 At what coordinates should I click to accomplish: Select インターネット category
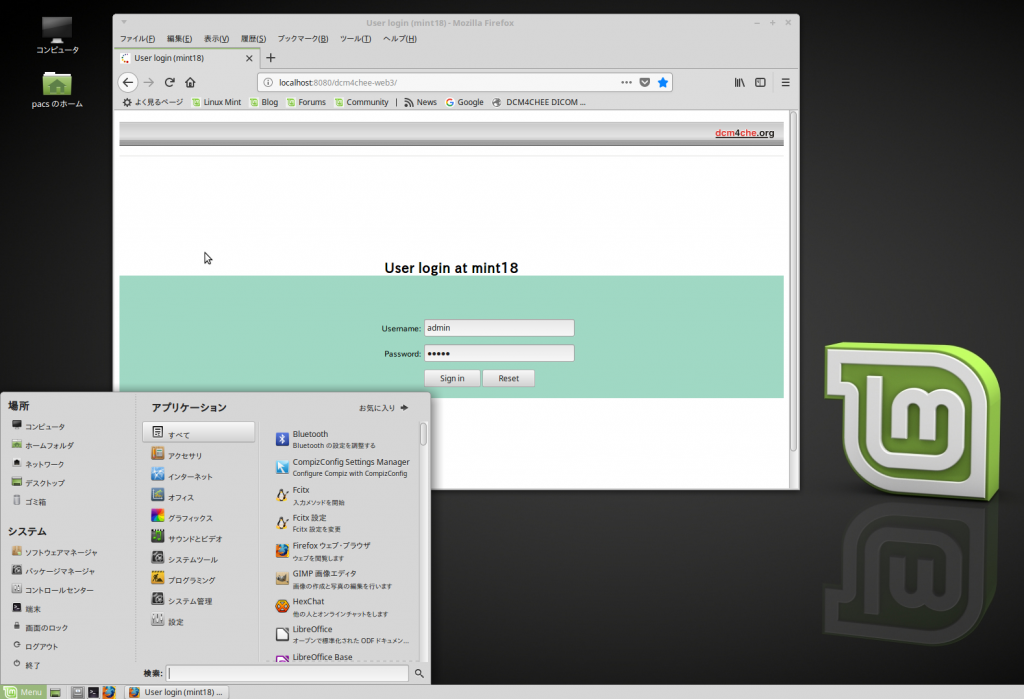click(x=199, y=476)
